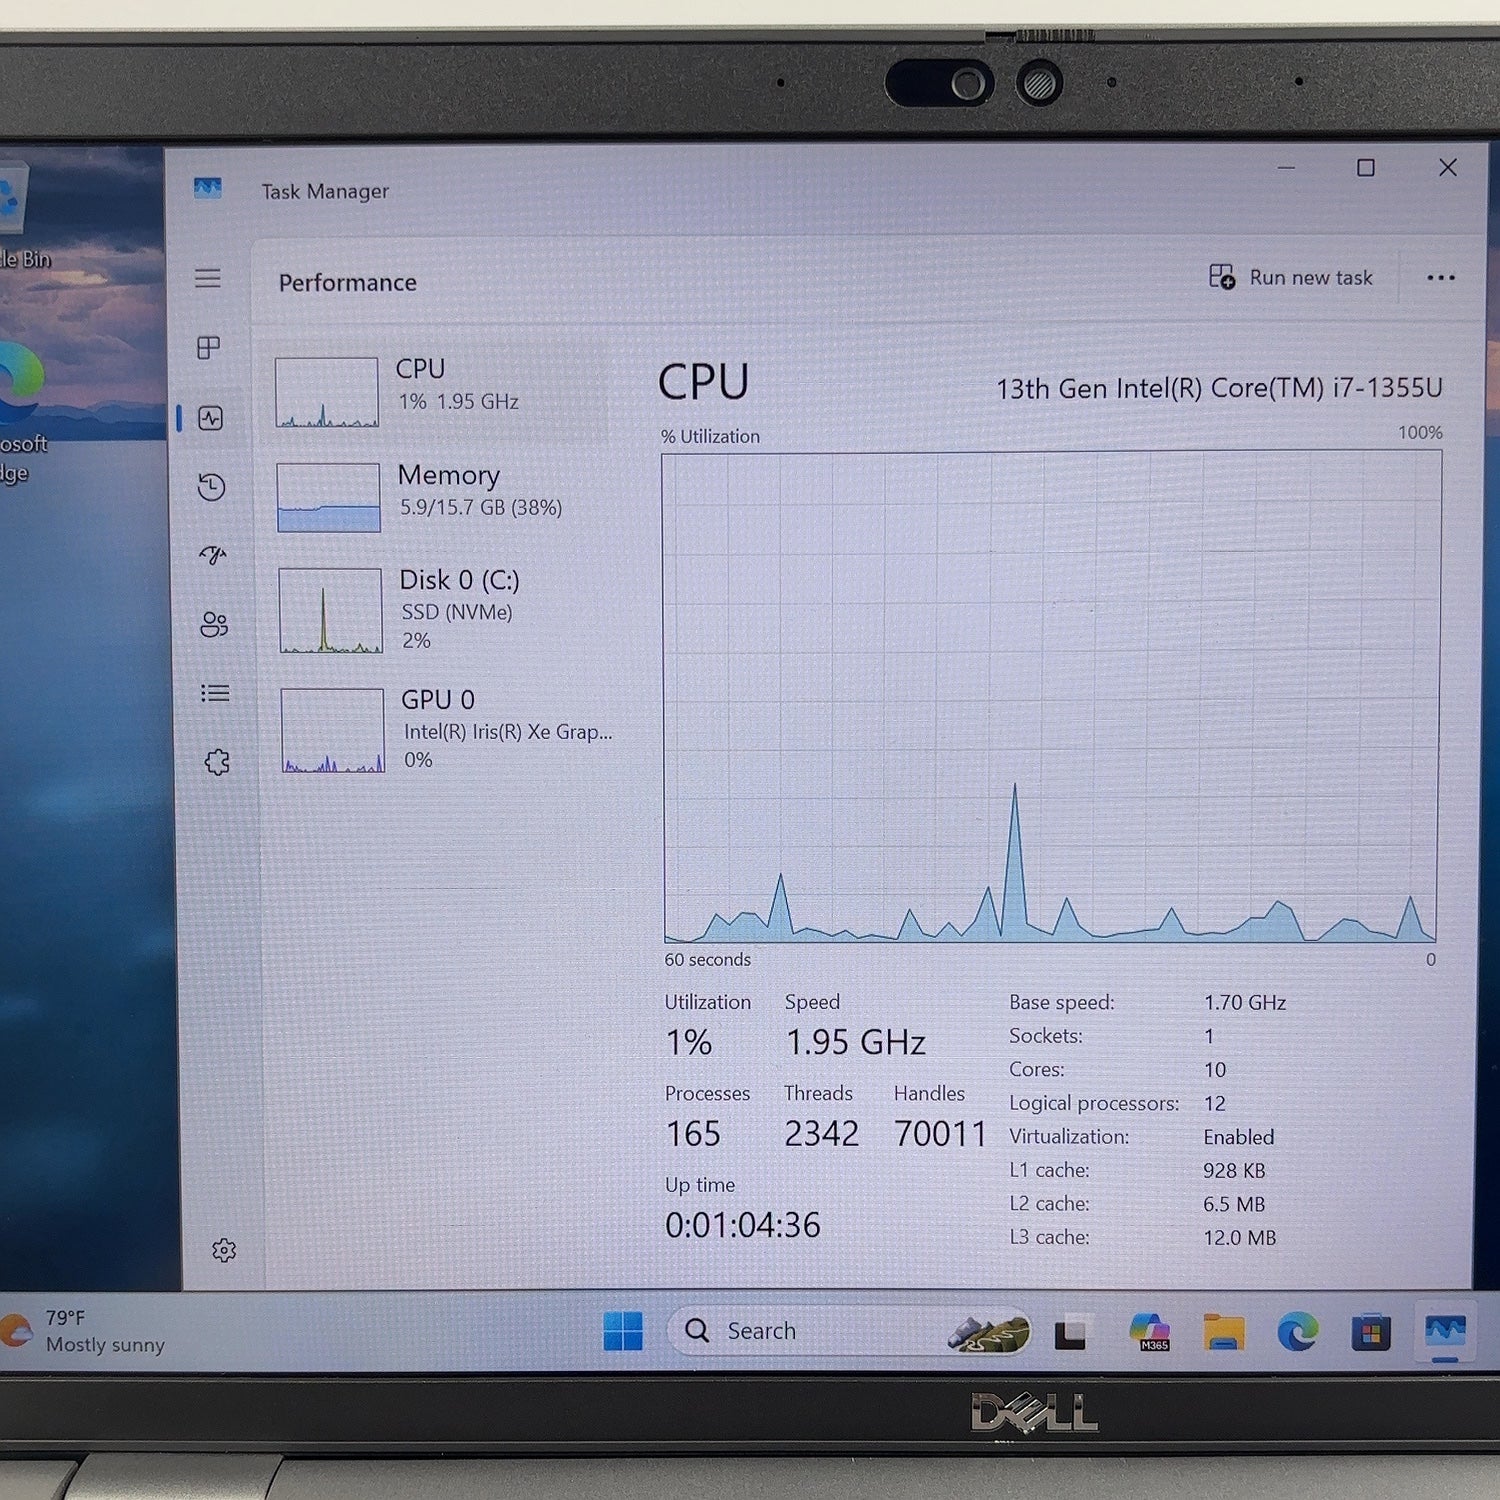Click the Run new task button
The height and width of the screenshot is (1500, 1500).
click(x=1291, y=277)
